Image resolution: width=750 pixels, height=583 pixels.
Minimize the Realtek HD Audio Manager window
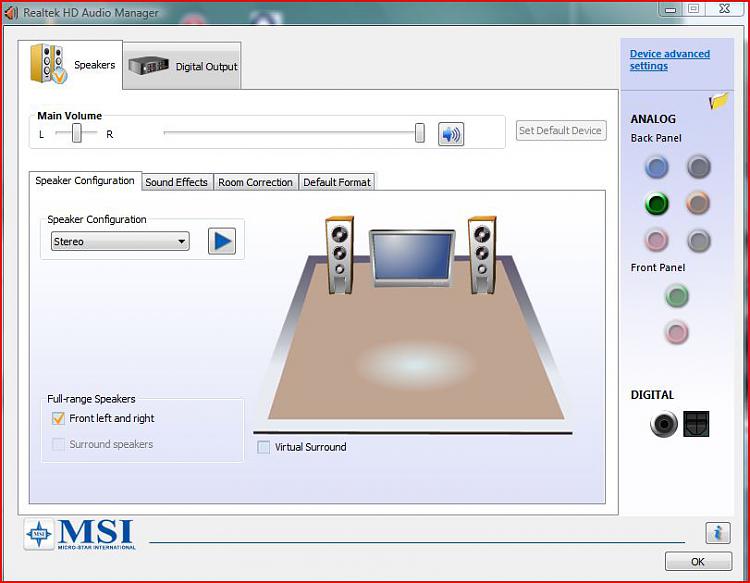pos(670,9)
